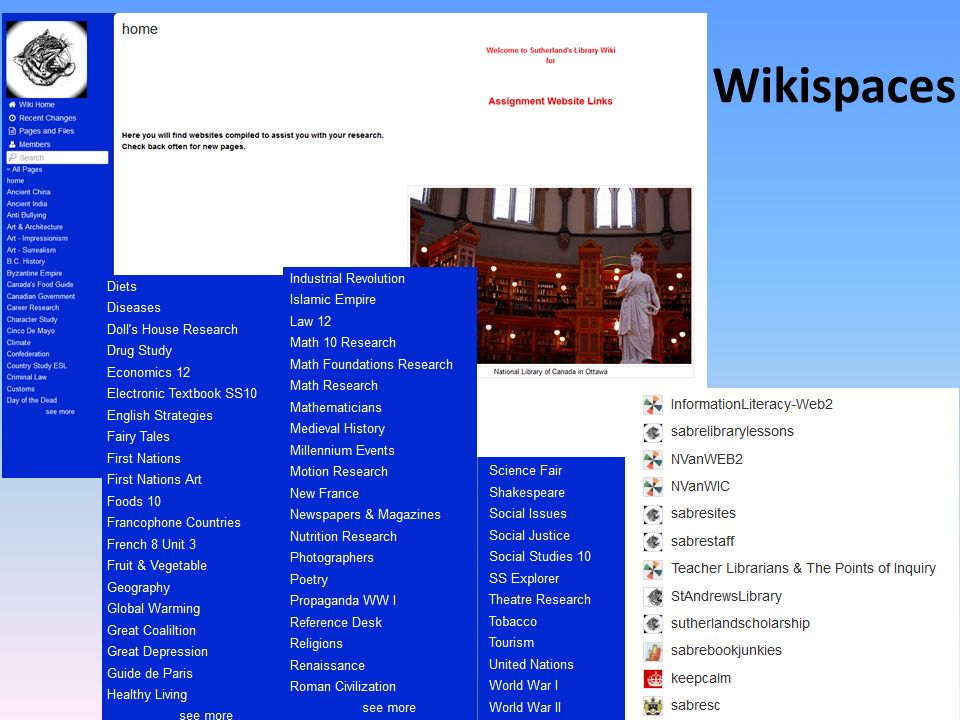
Task: Open the World War II link
Action: click(525, 708)
